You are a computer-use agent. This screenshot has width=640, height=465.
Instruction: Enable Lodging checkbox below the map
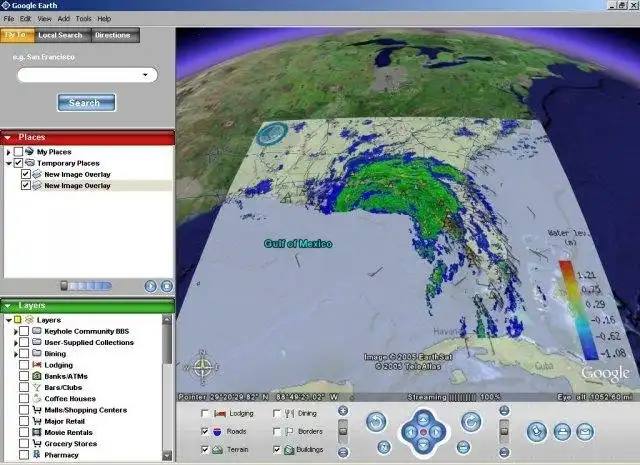click(205, 414)
